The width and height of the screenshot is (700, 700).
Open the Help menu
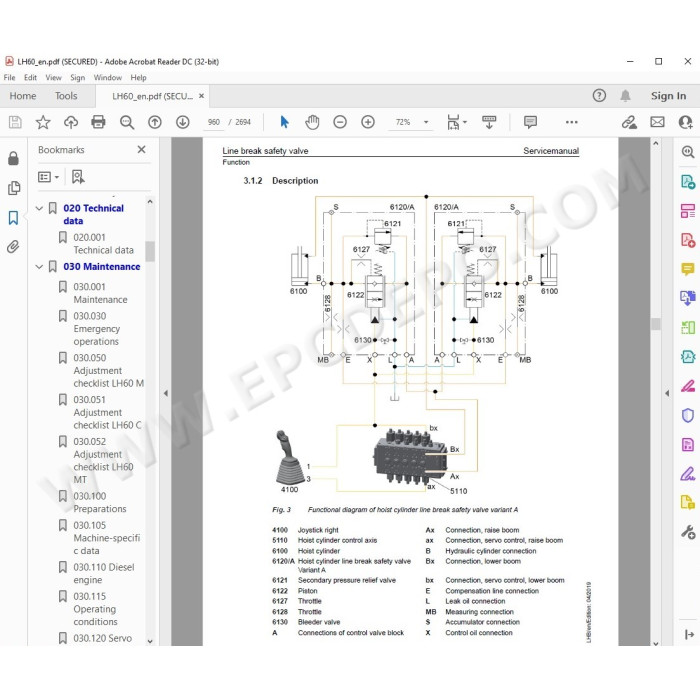(x=138, y=78)
